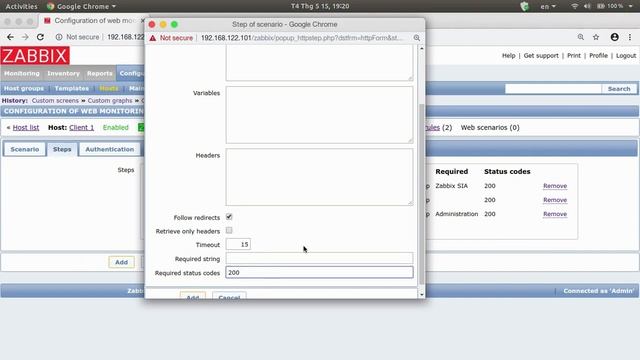640x360 pixels.
Task: Click the Not secure warning triangle in popup
Action: (153, 38)
